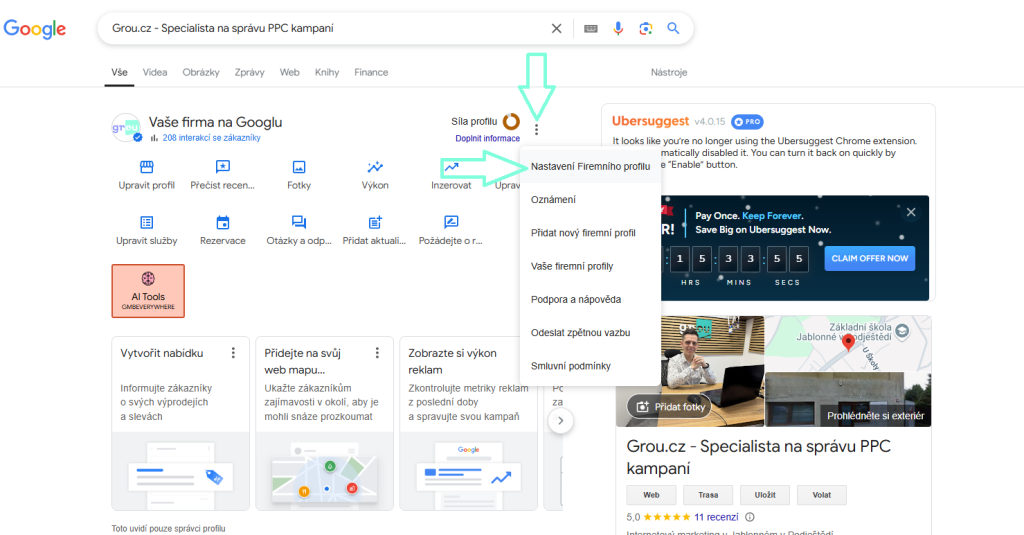This screenshot has height=535, width=1024.
Task: Click the Trasa directions button
Action: click(708, 495)
